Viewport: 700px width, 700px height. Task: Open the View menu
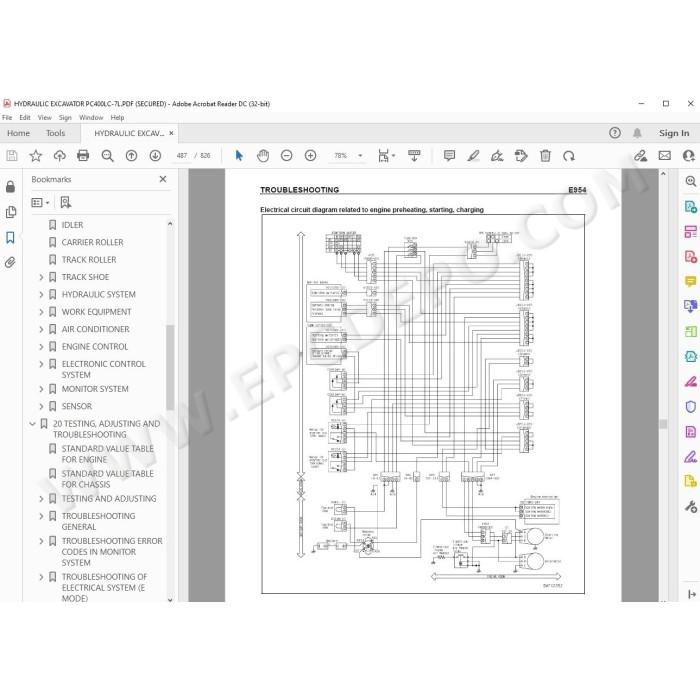(x=45, y=117)
